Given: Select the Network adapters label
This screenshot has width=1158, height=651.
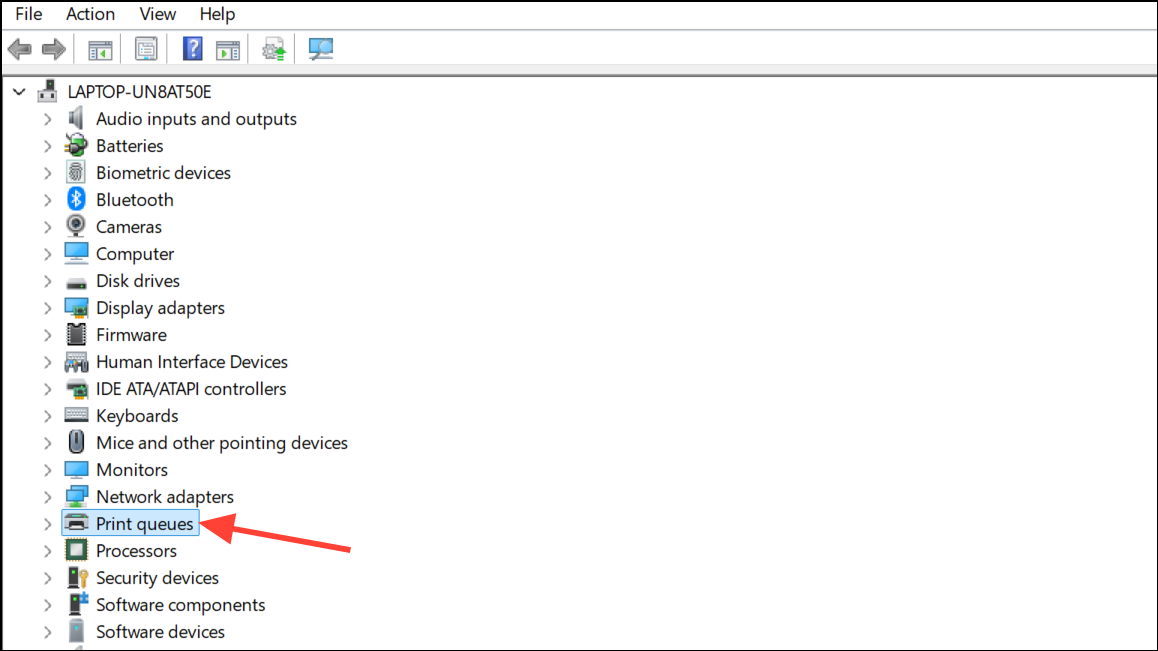Looking at the screenshot, I should (165, 497).
